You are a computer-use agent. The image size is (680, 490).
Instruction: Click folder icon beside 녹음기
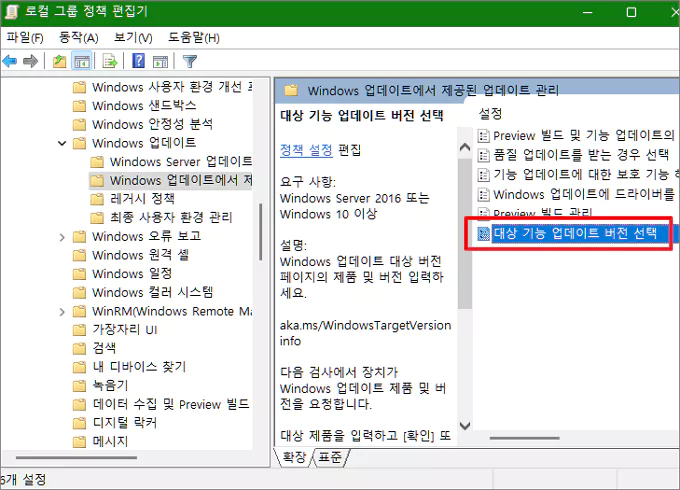[79, 385]
